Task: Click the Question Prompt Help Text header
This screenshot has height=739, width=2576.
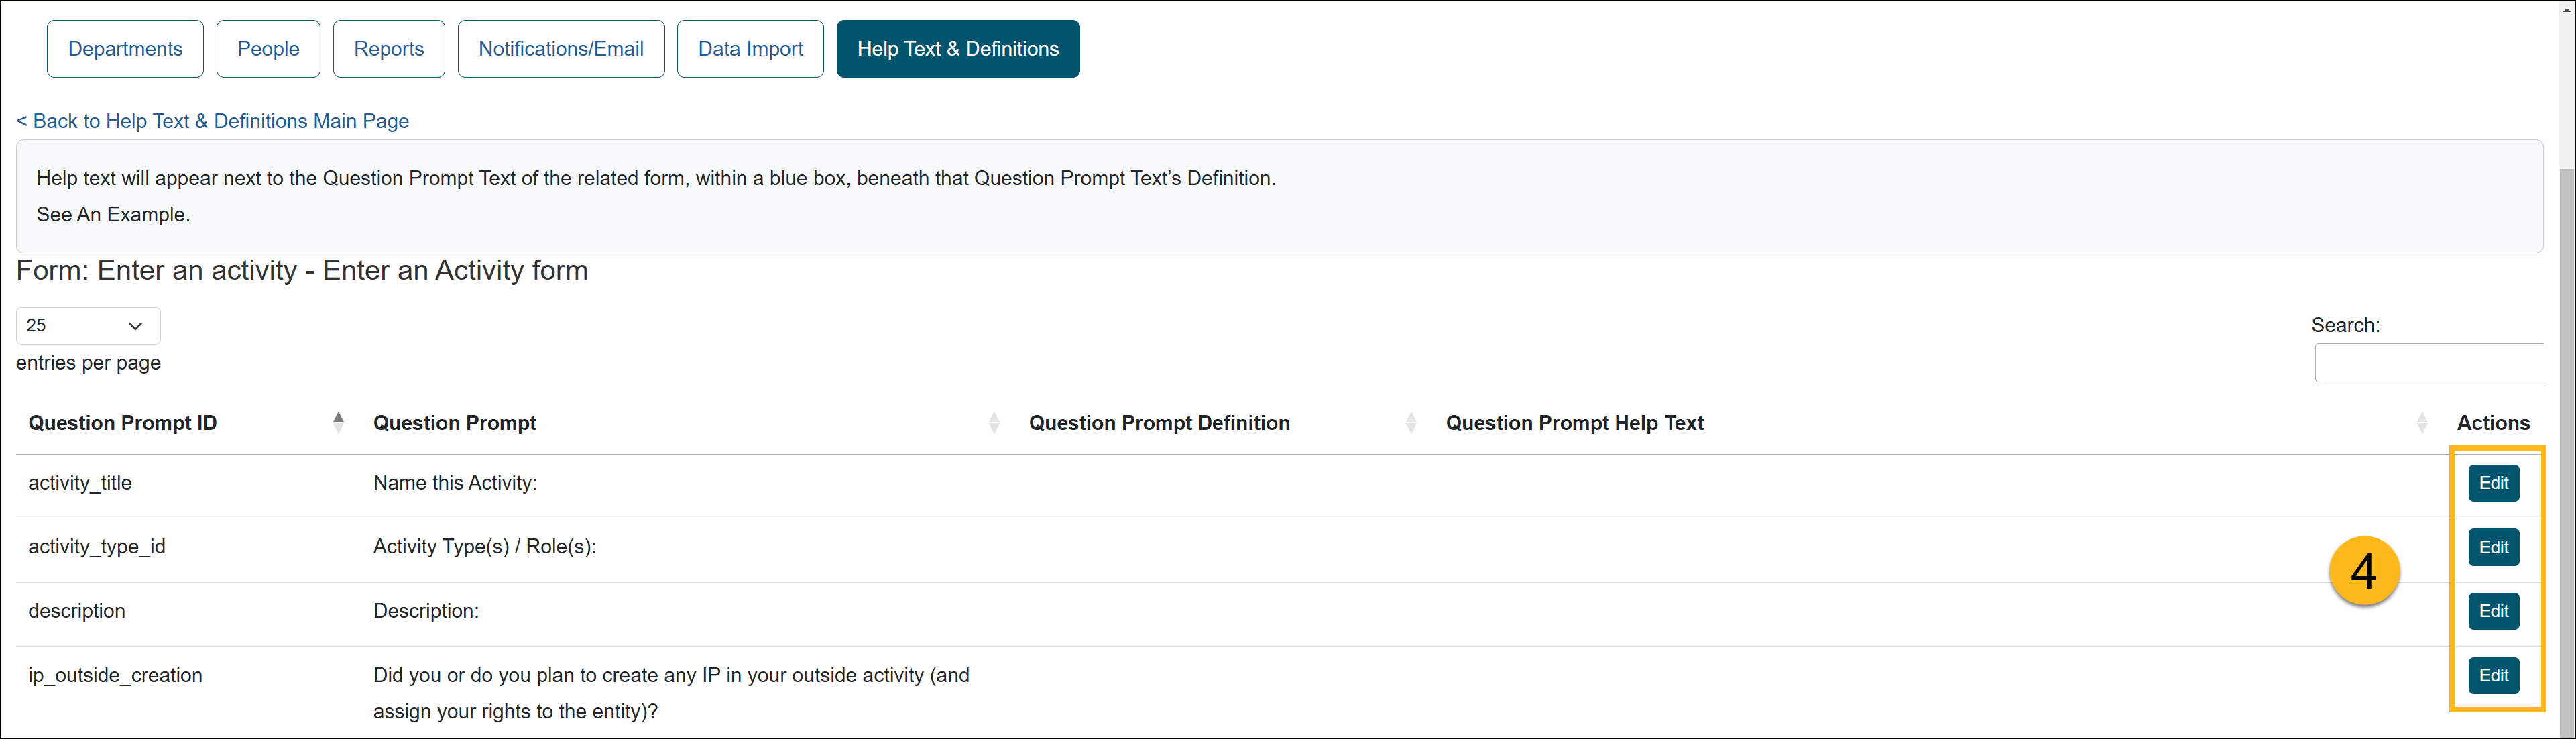Action: [1574, 423]
